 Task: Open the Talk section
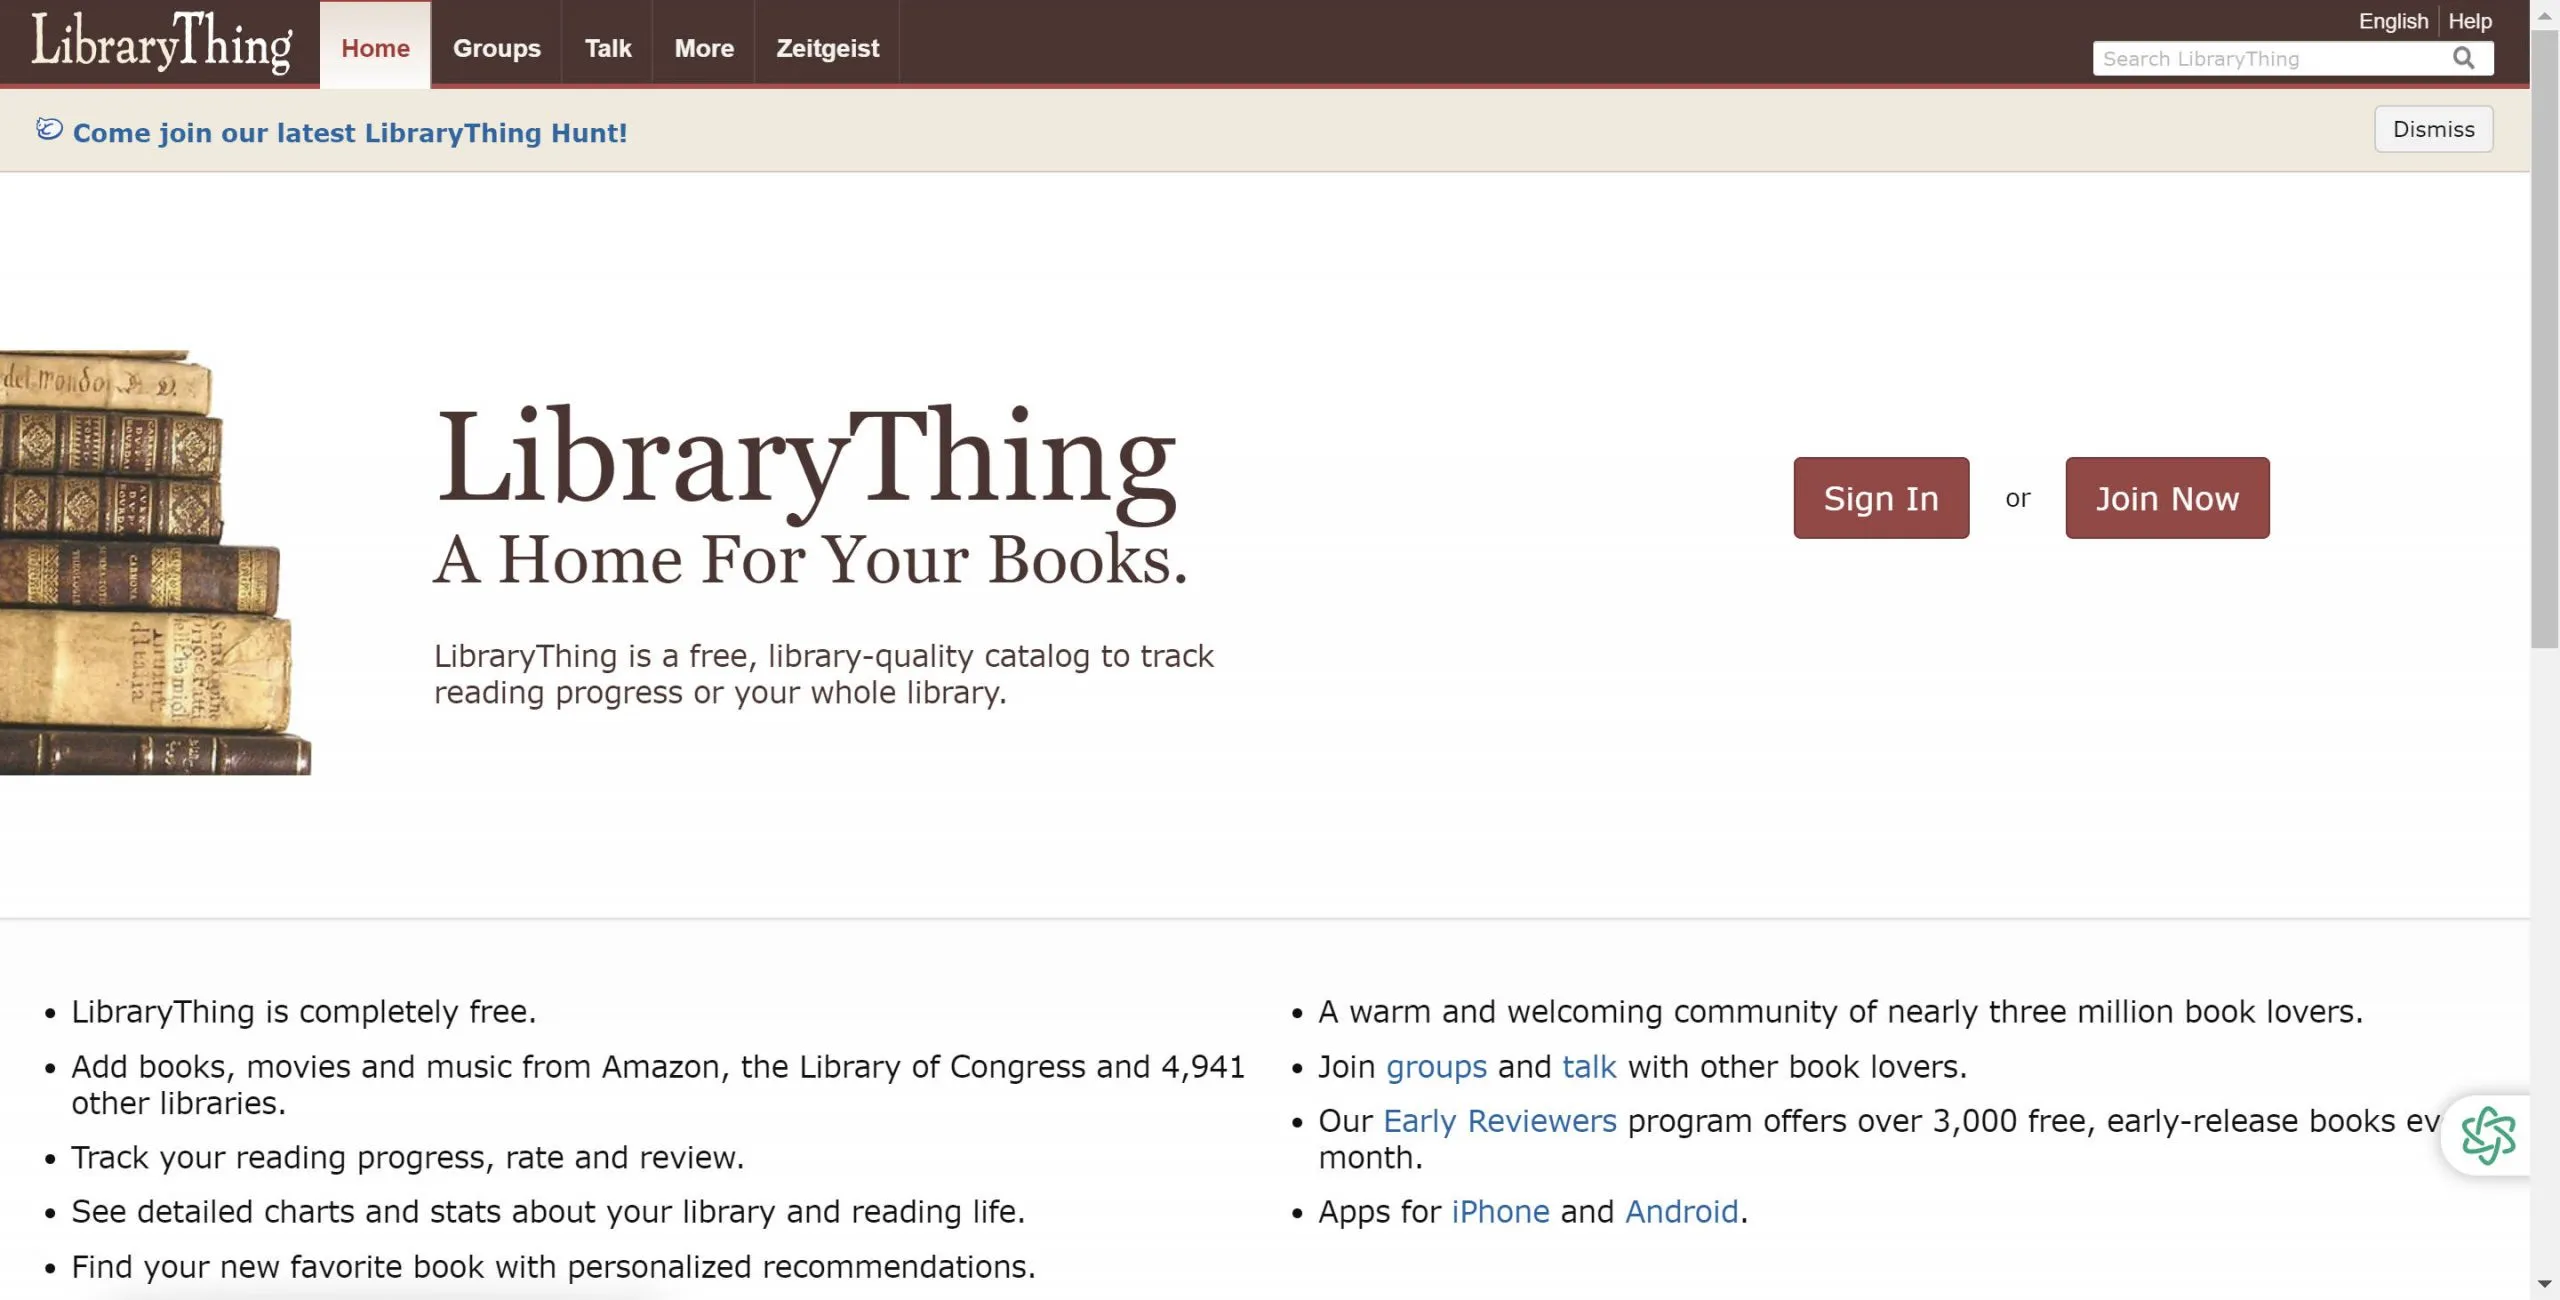608,47
